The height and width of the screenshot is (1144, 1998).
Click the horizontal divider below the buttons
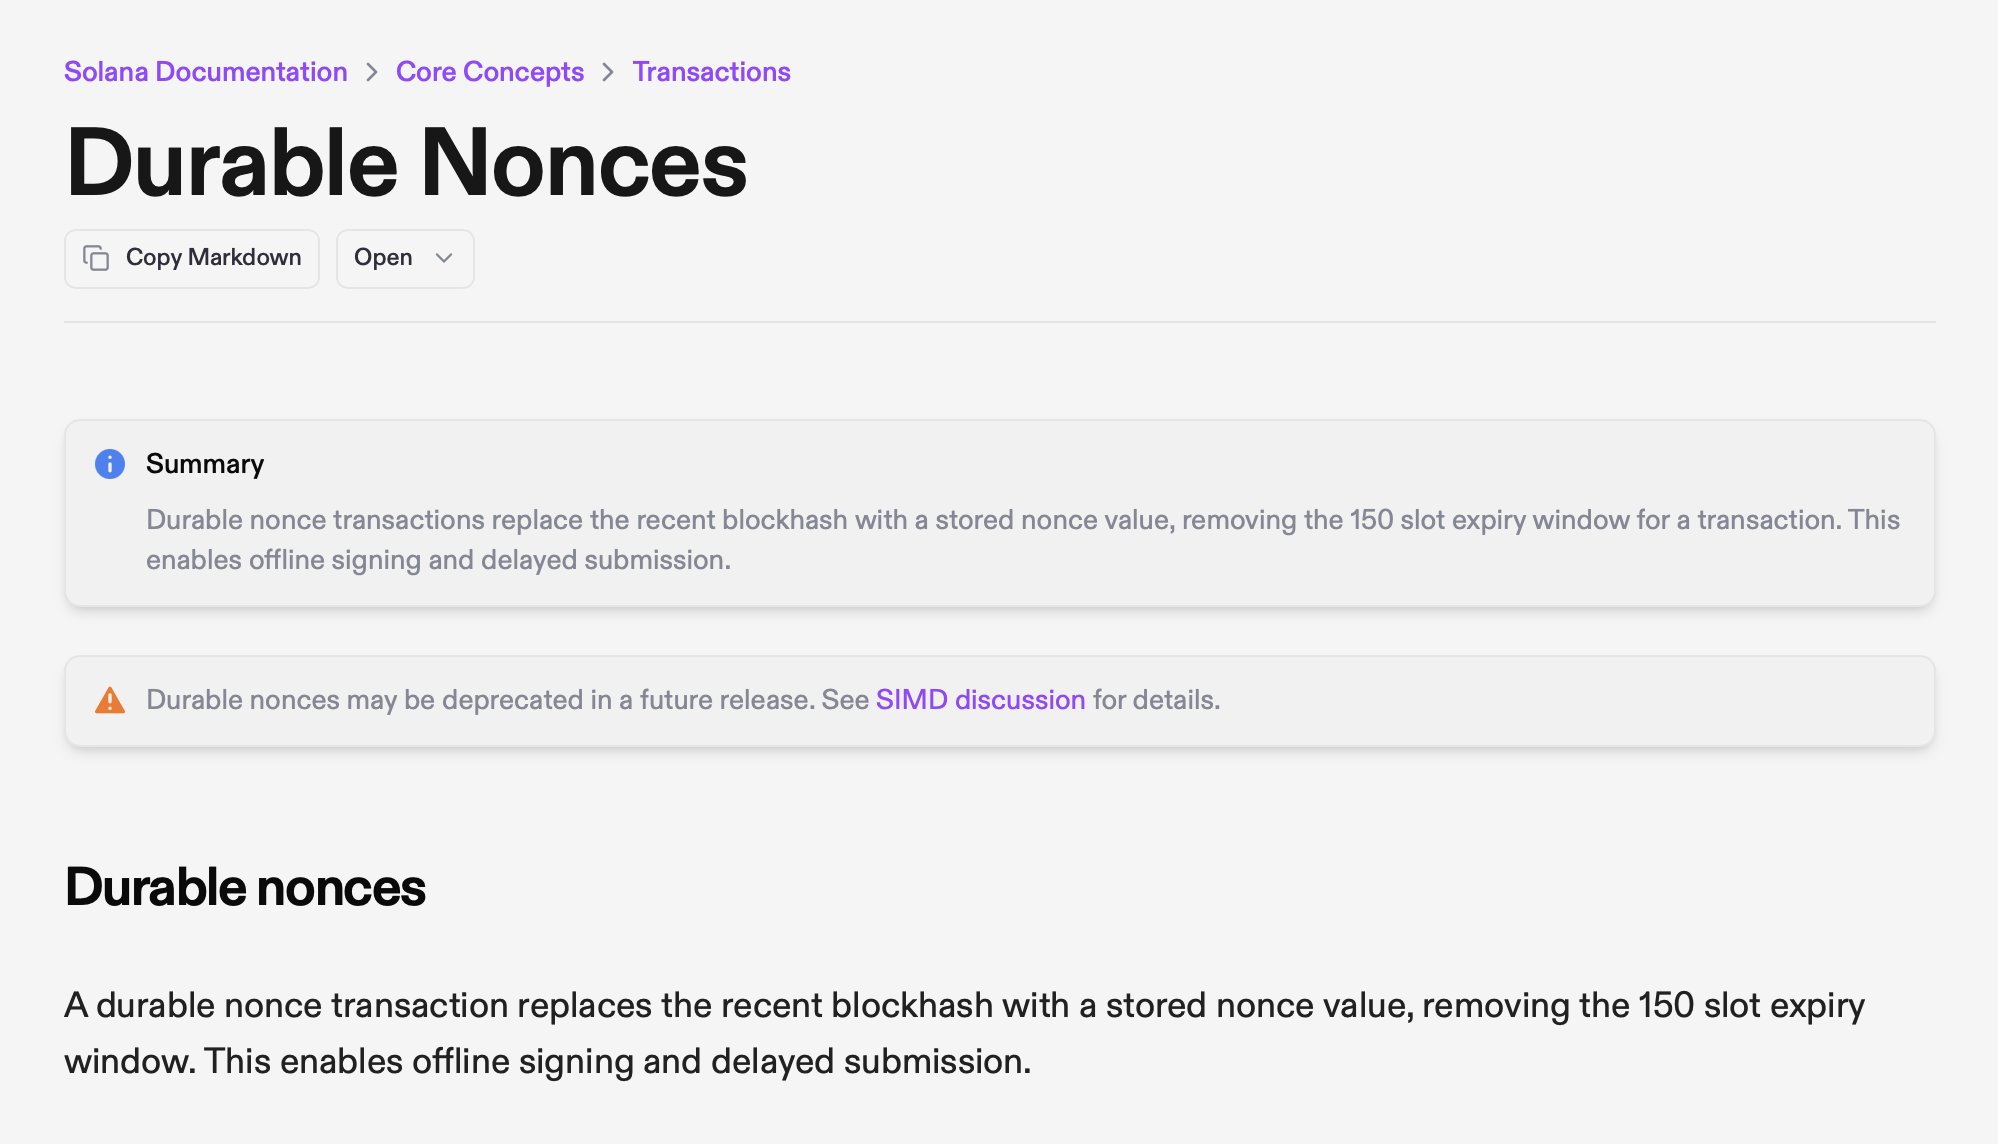tap(1000, 322)
